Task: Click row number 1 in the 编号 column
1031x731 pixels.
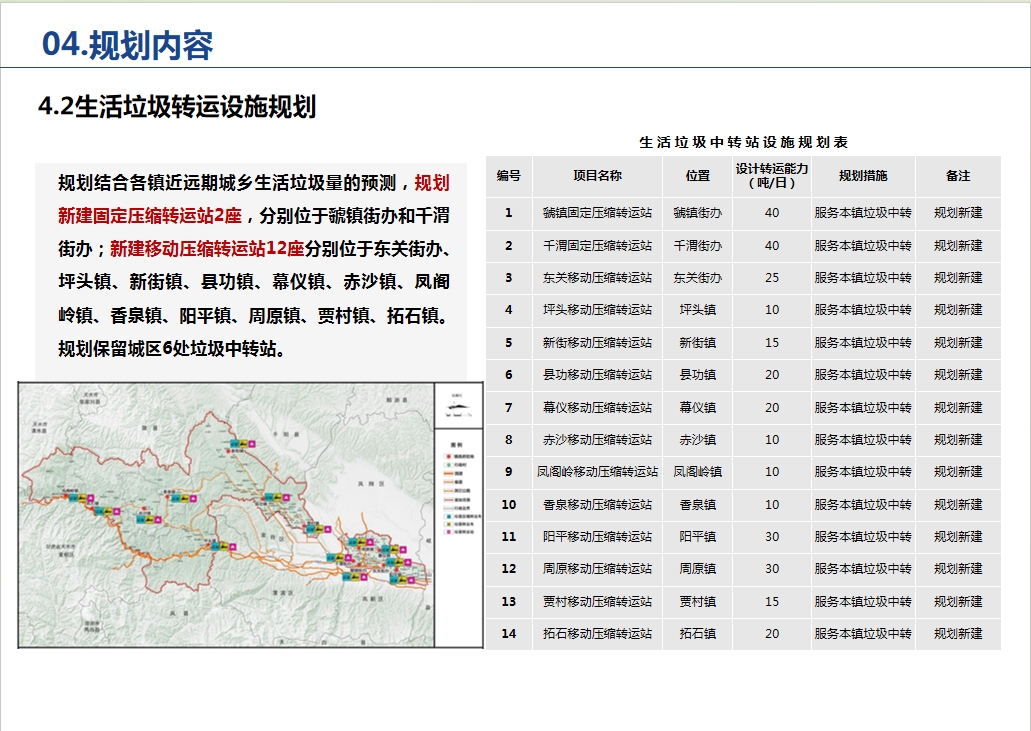Action: tap(508, 213)
